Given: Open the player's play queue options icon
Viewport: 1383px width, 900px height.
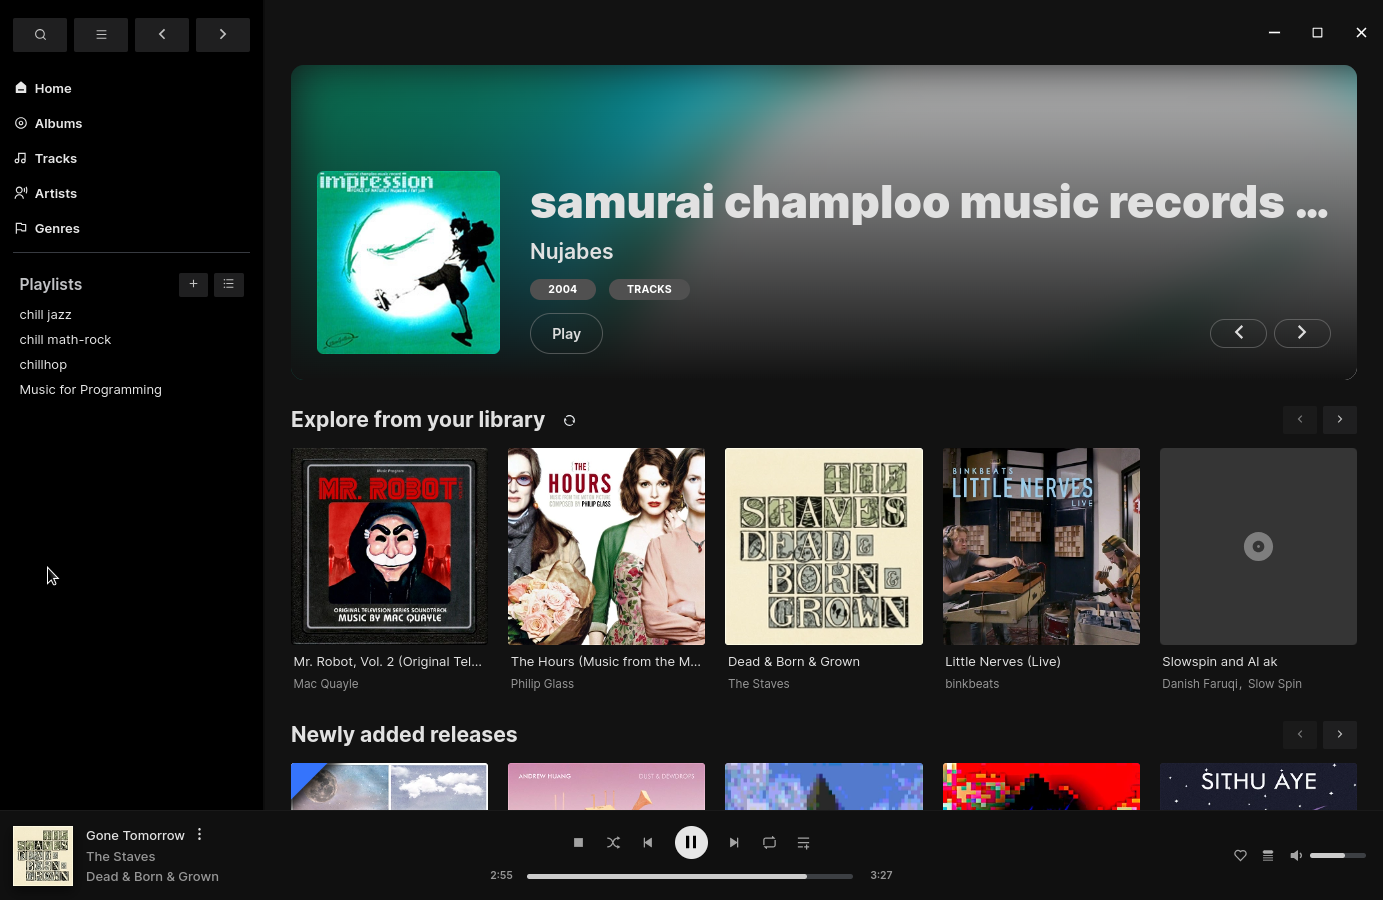Looking at the screenshot, I should (x=803, y=843).
